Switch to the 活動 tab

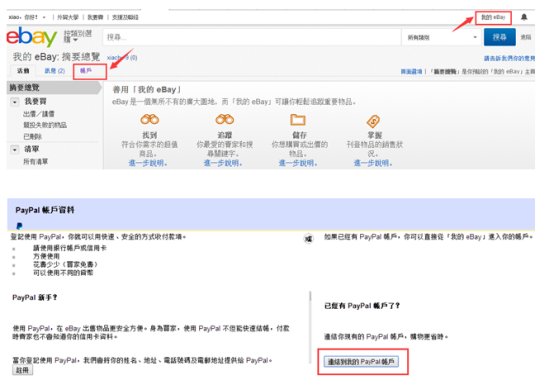(x=23, y=71)
